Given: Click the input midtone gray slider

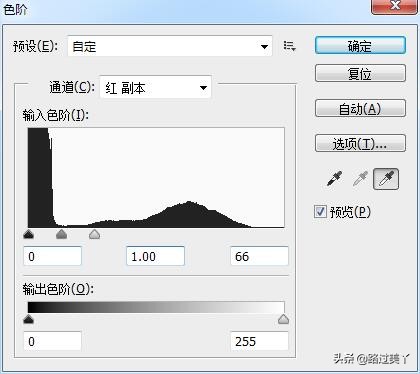Looking at the screenshot, I should click(x=61, y=234).
